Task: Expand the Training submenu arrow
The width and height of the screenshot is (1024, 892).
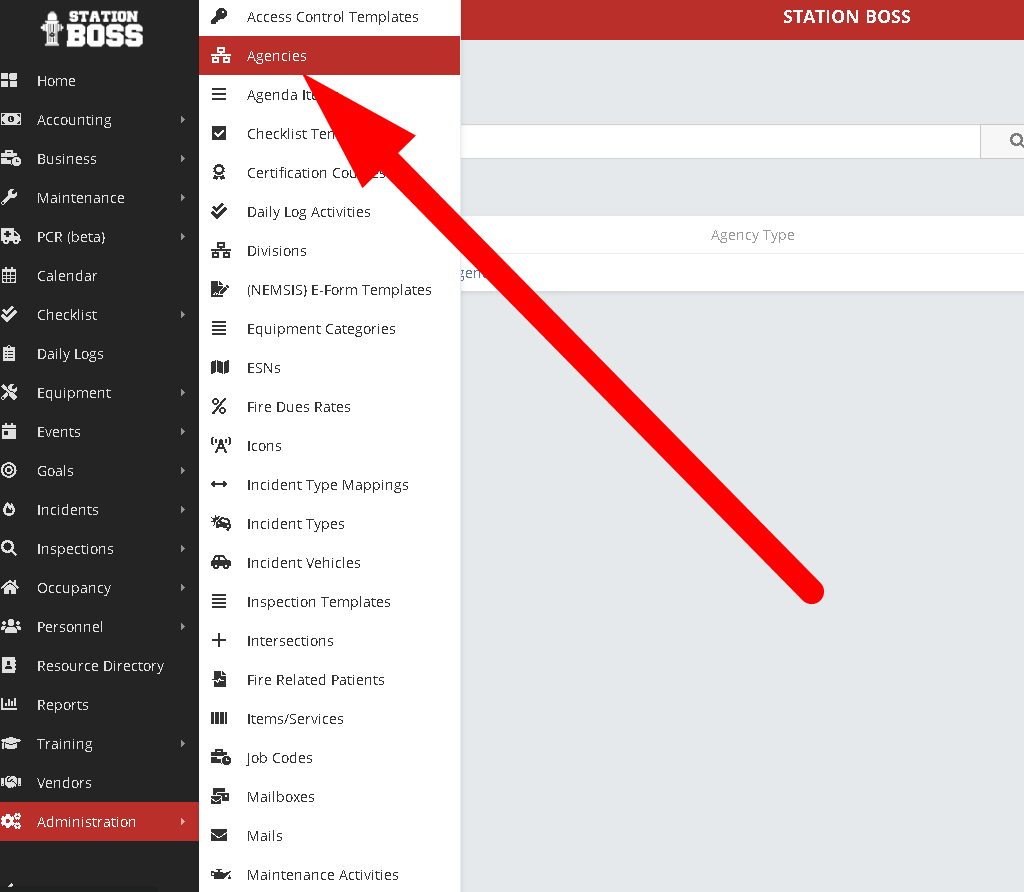Action: tap(183, 744)
